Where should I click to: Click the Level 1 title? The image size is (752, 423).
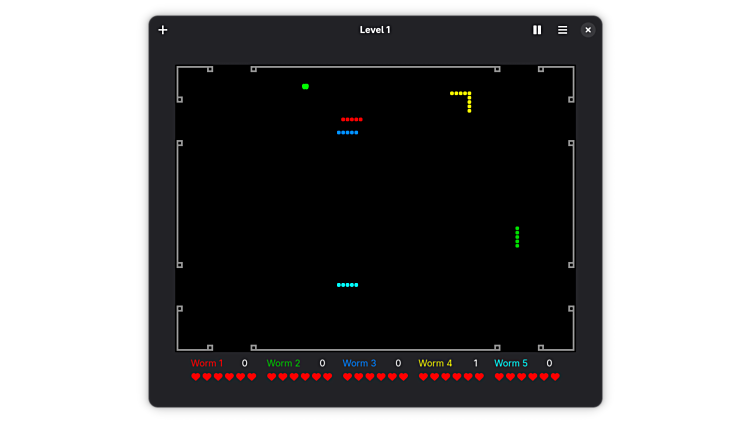(x=375, y=30)
